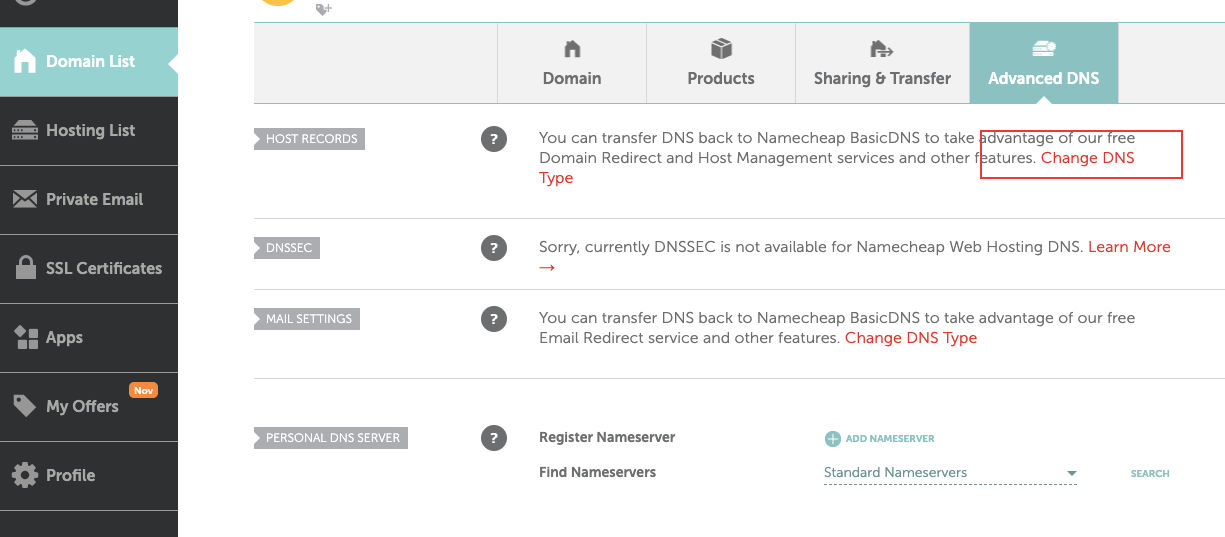Click the Register Nameserver text
This screenshot has height=537, width=1225.
click(x=607, y=437)
